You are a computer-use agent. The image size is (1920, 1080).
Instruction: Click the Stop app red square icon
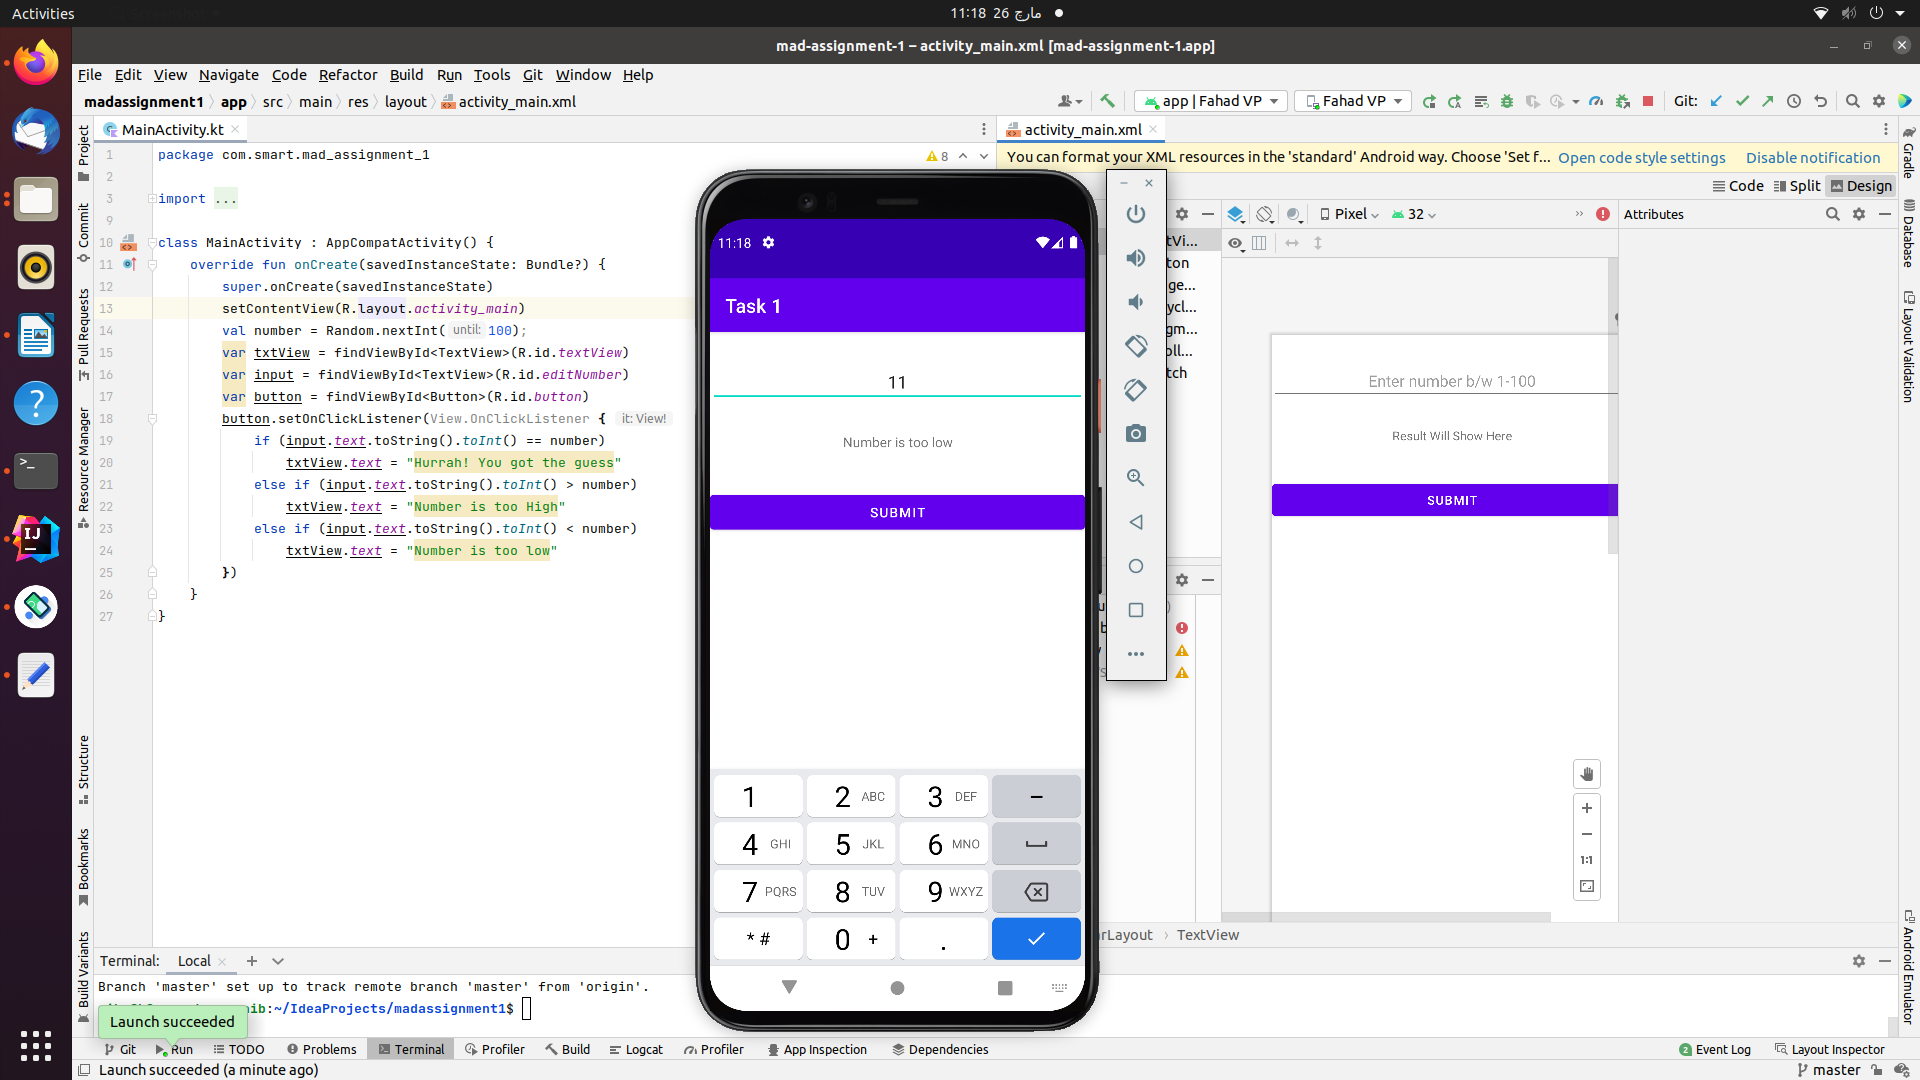(1648, 101)
